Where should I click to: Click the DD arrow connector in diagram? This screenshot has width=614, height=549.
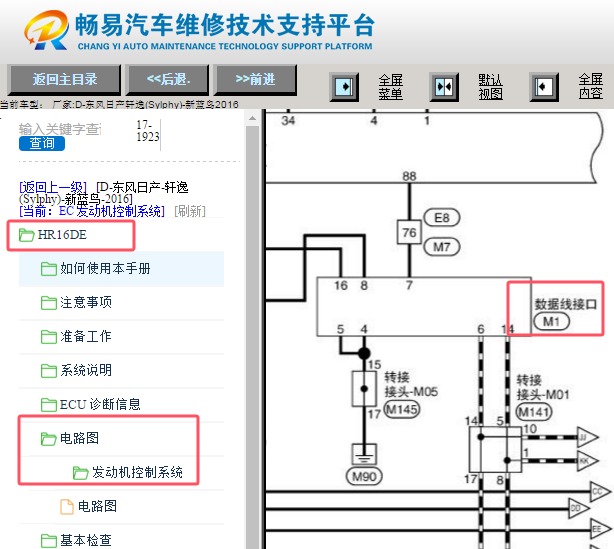[579, 508]
